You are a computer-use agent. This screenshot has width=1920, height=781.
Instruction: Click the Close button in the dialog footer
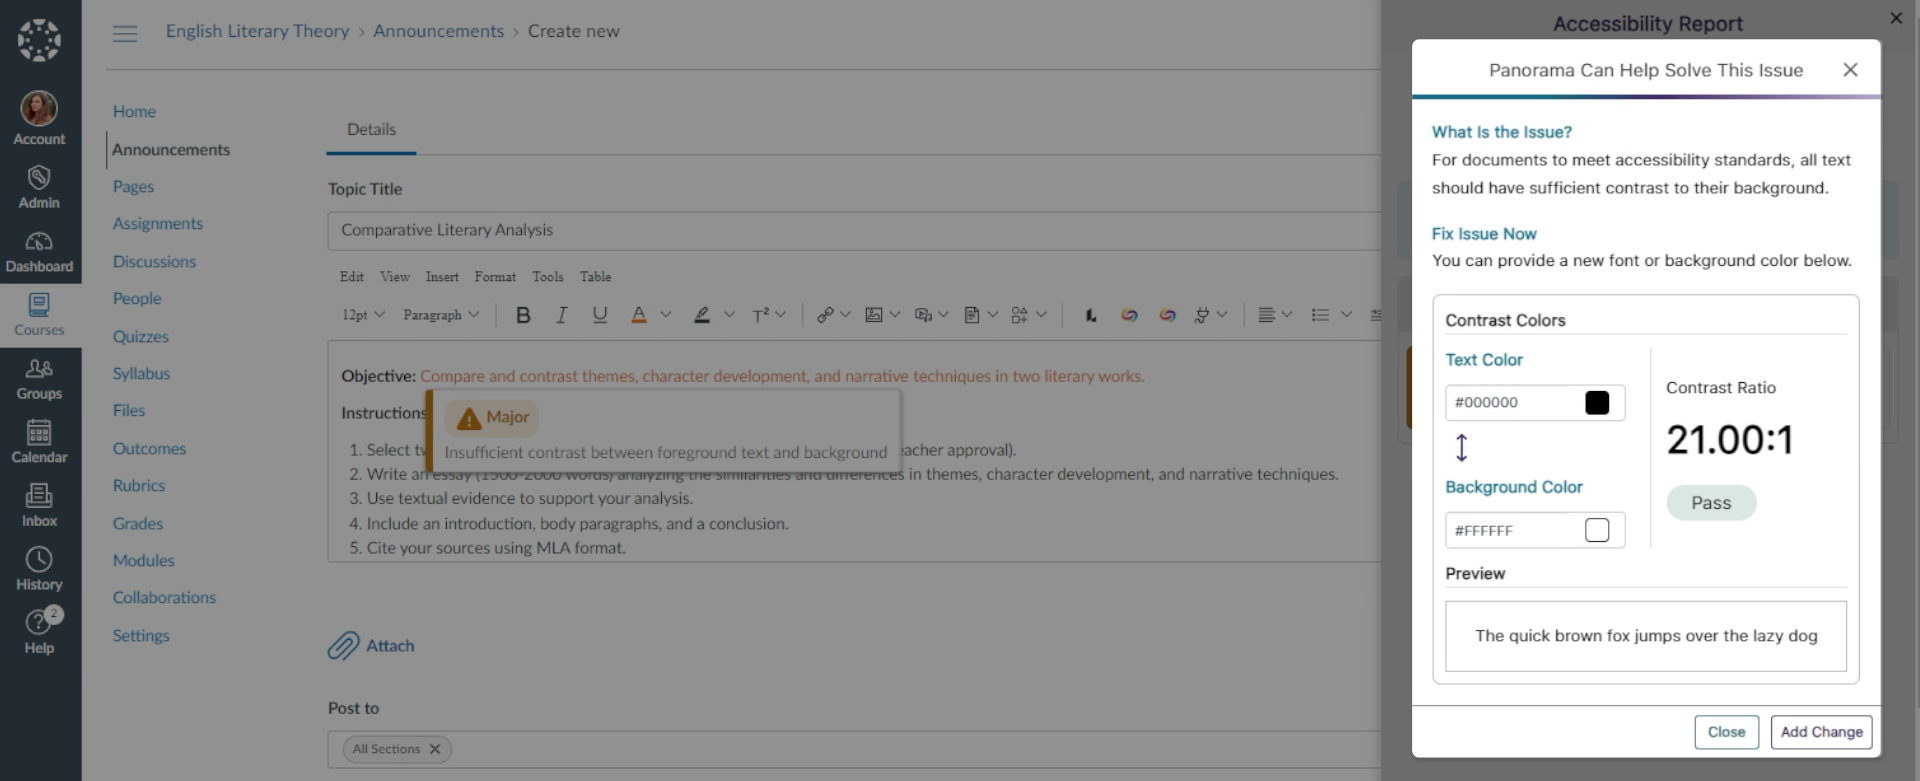pos(1725,732)
